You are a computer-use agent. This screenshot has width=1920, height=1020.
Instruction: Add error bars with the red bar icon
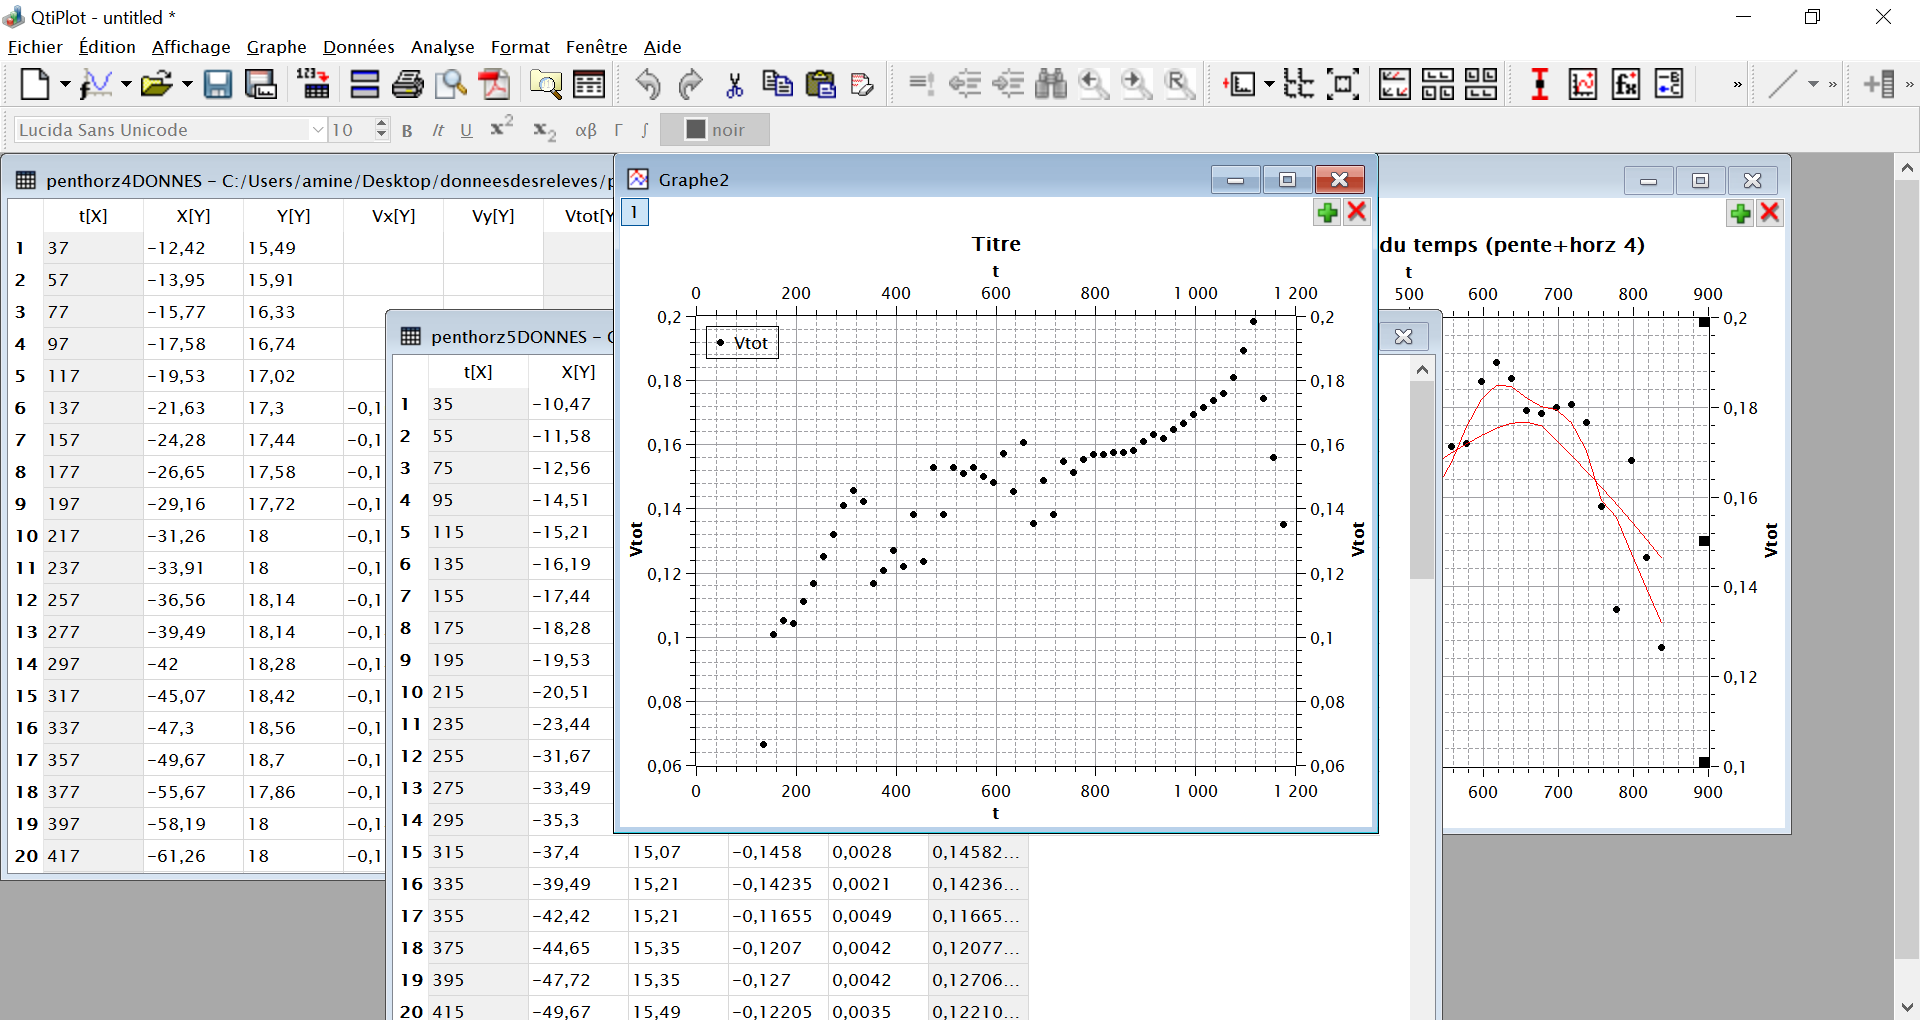(x=1539, y=85)
